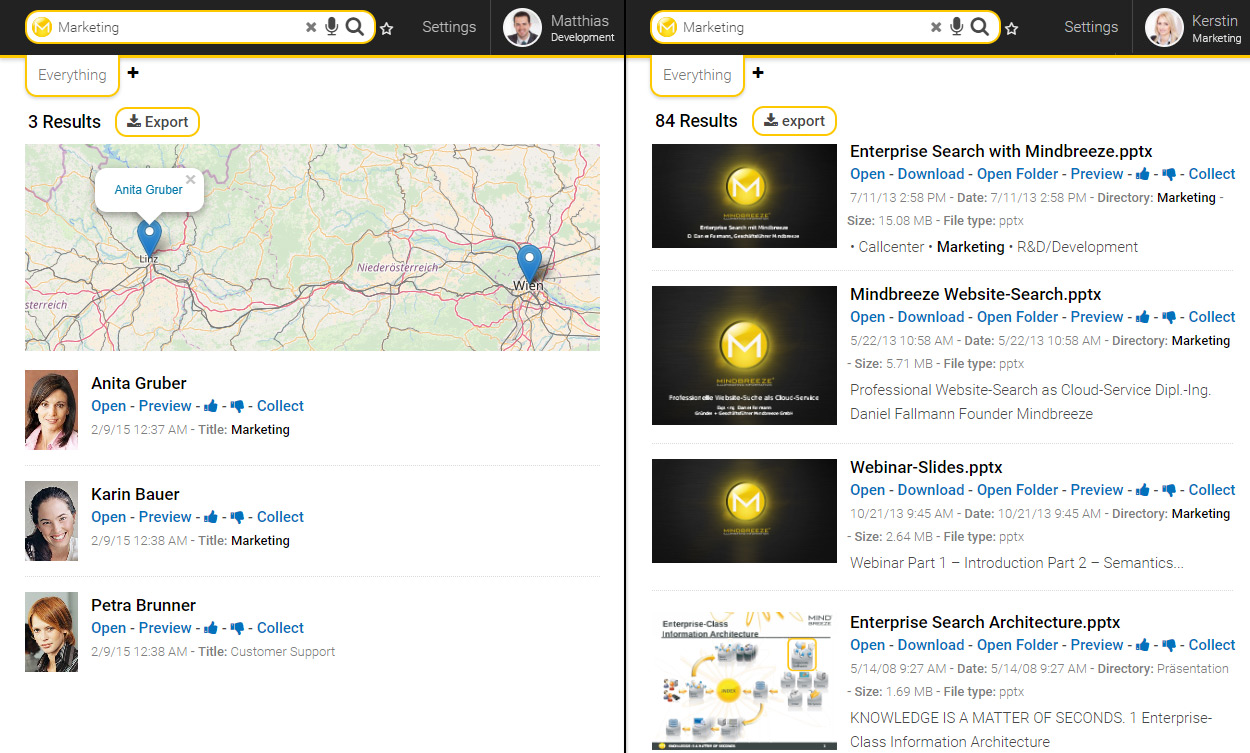Like Enterprise Search with Mindbreeze.pptx
Image resolution: width=1250 pixels, height=753 pixels.
coord(1142,174)
